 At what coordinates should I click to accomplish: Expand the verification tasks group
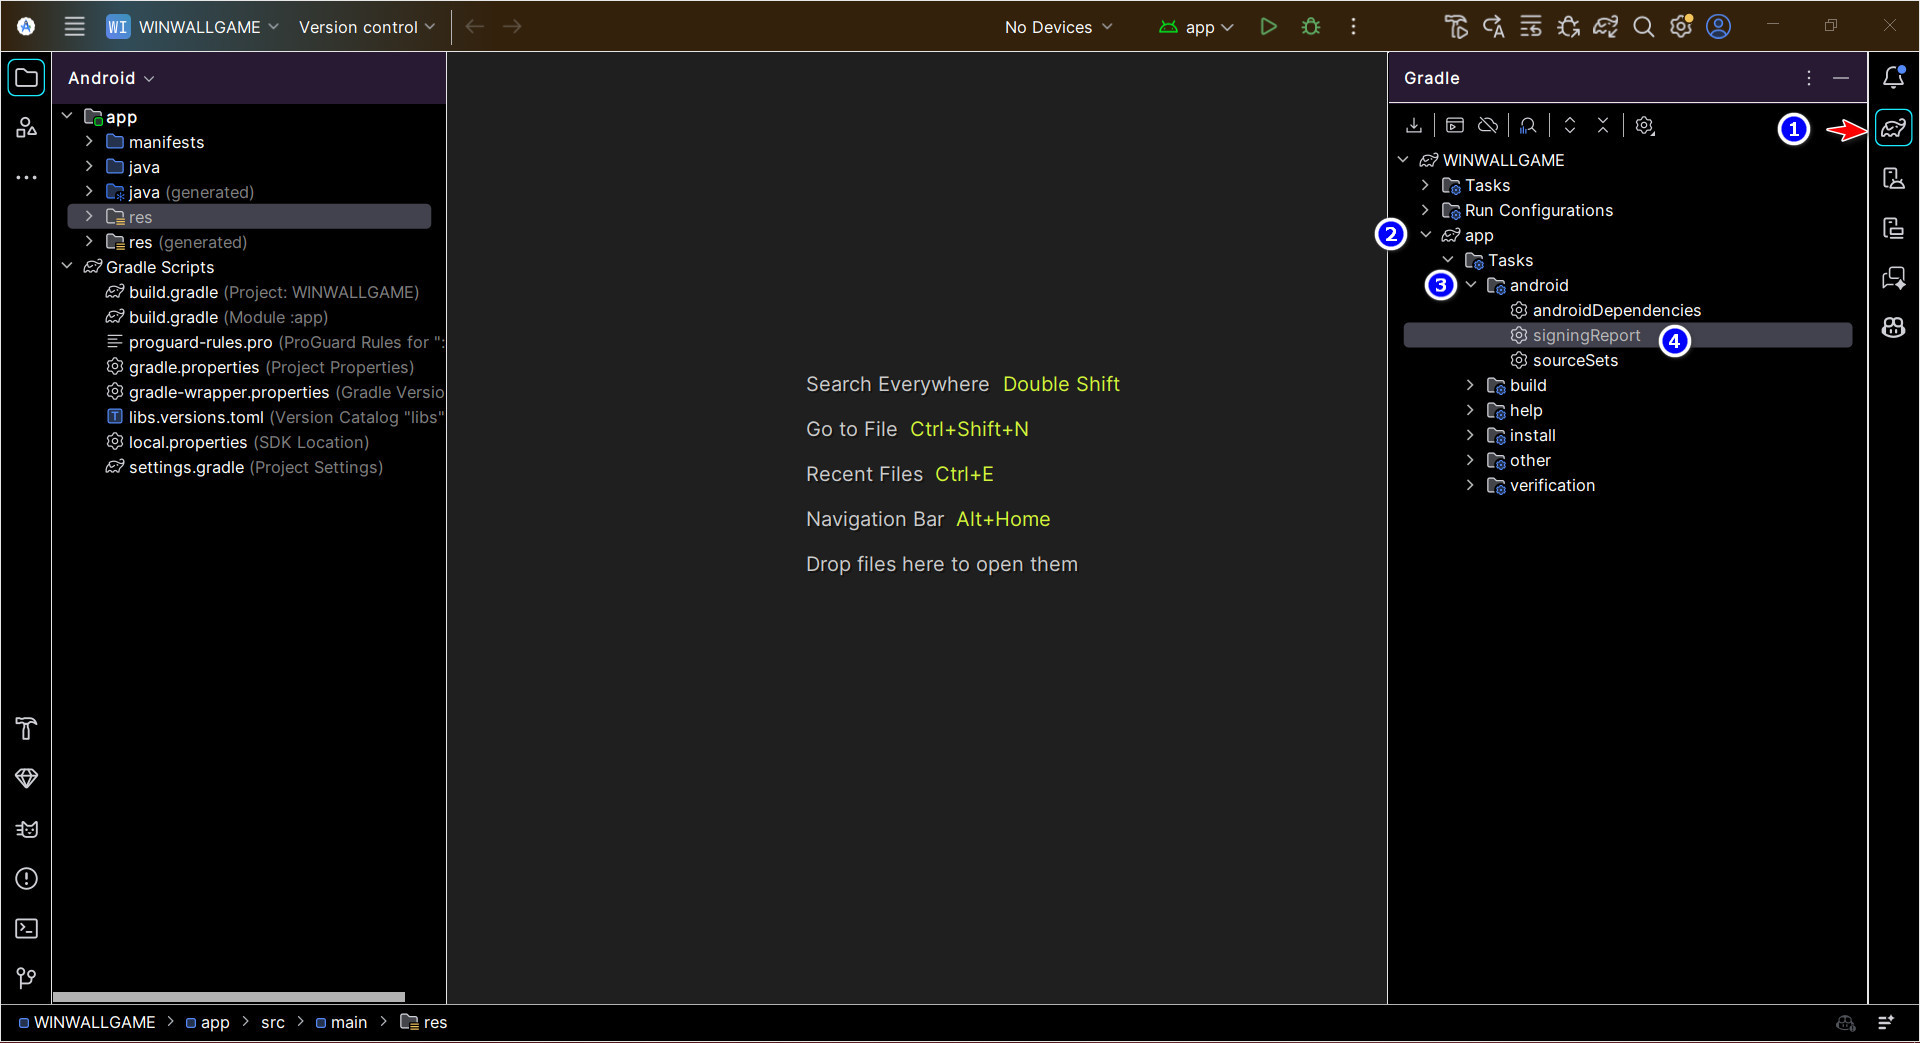pyautogui.click(x=1470, y=485)
